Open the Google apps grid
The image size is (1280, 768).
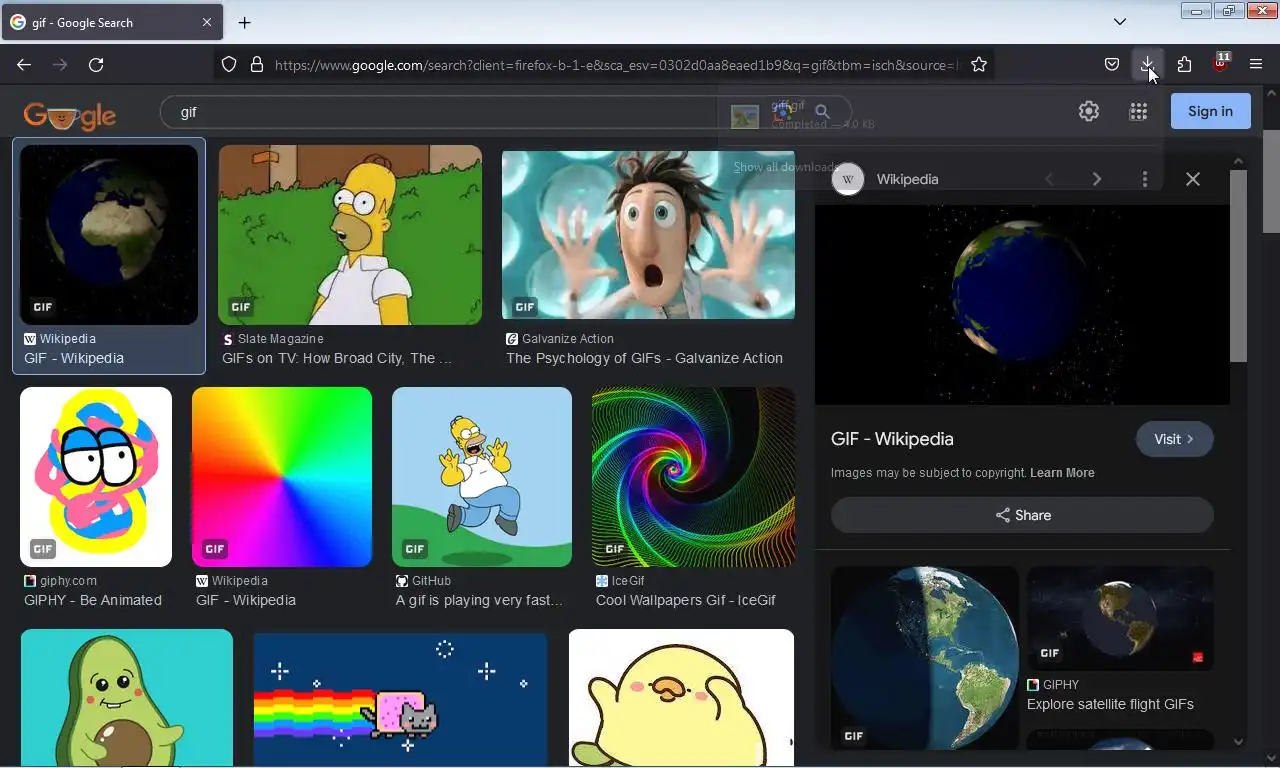1138,112
